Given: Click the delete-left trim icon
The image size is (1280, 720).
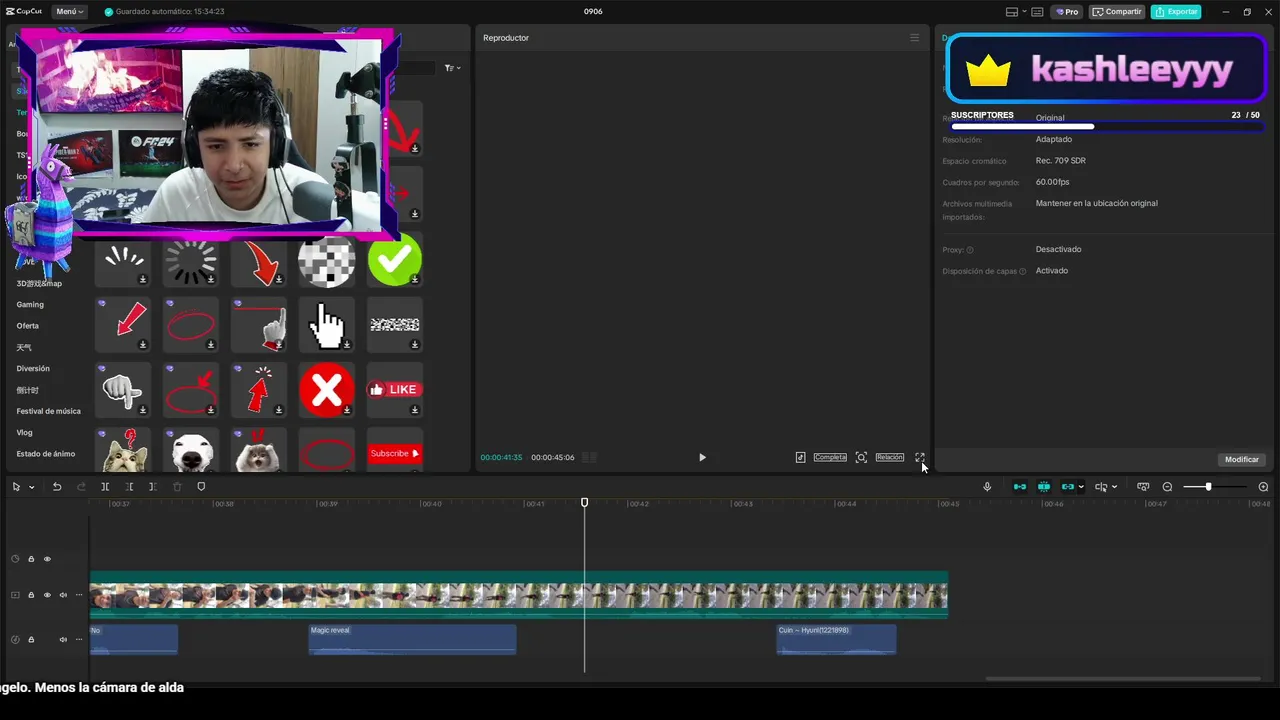Looking at the screenshot, I should (129, 487).
